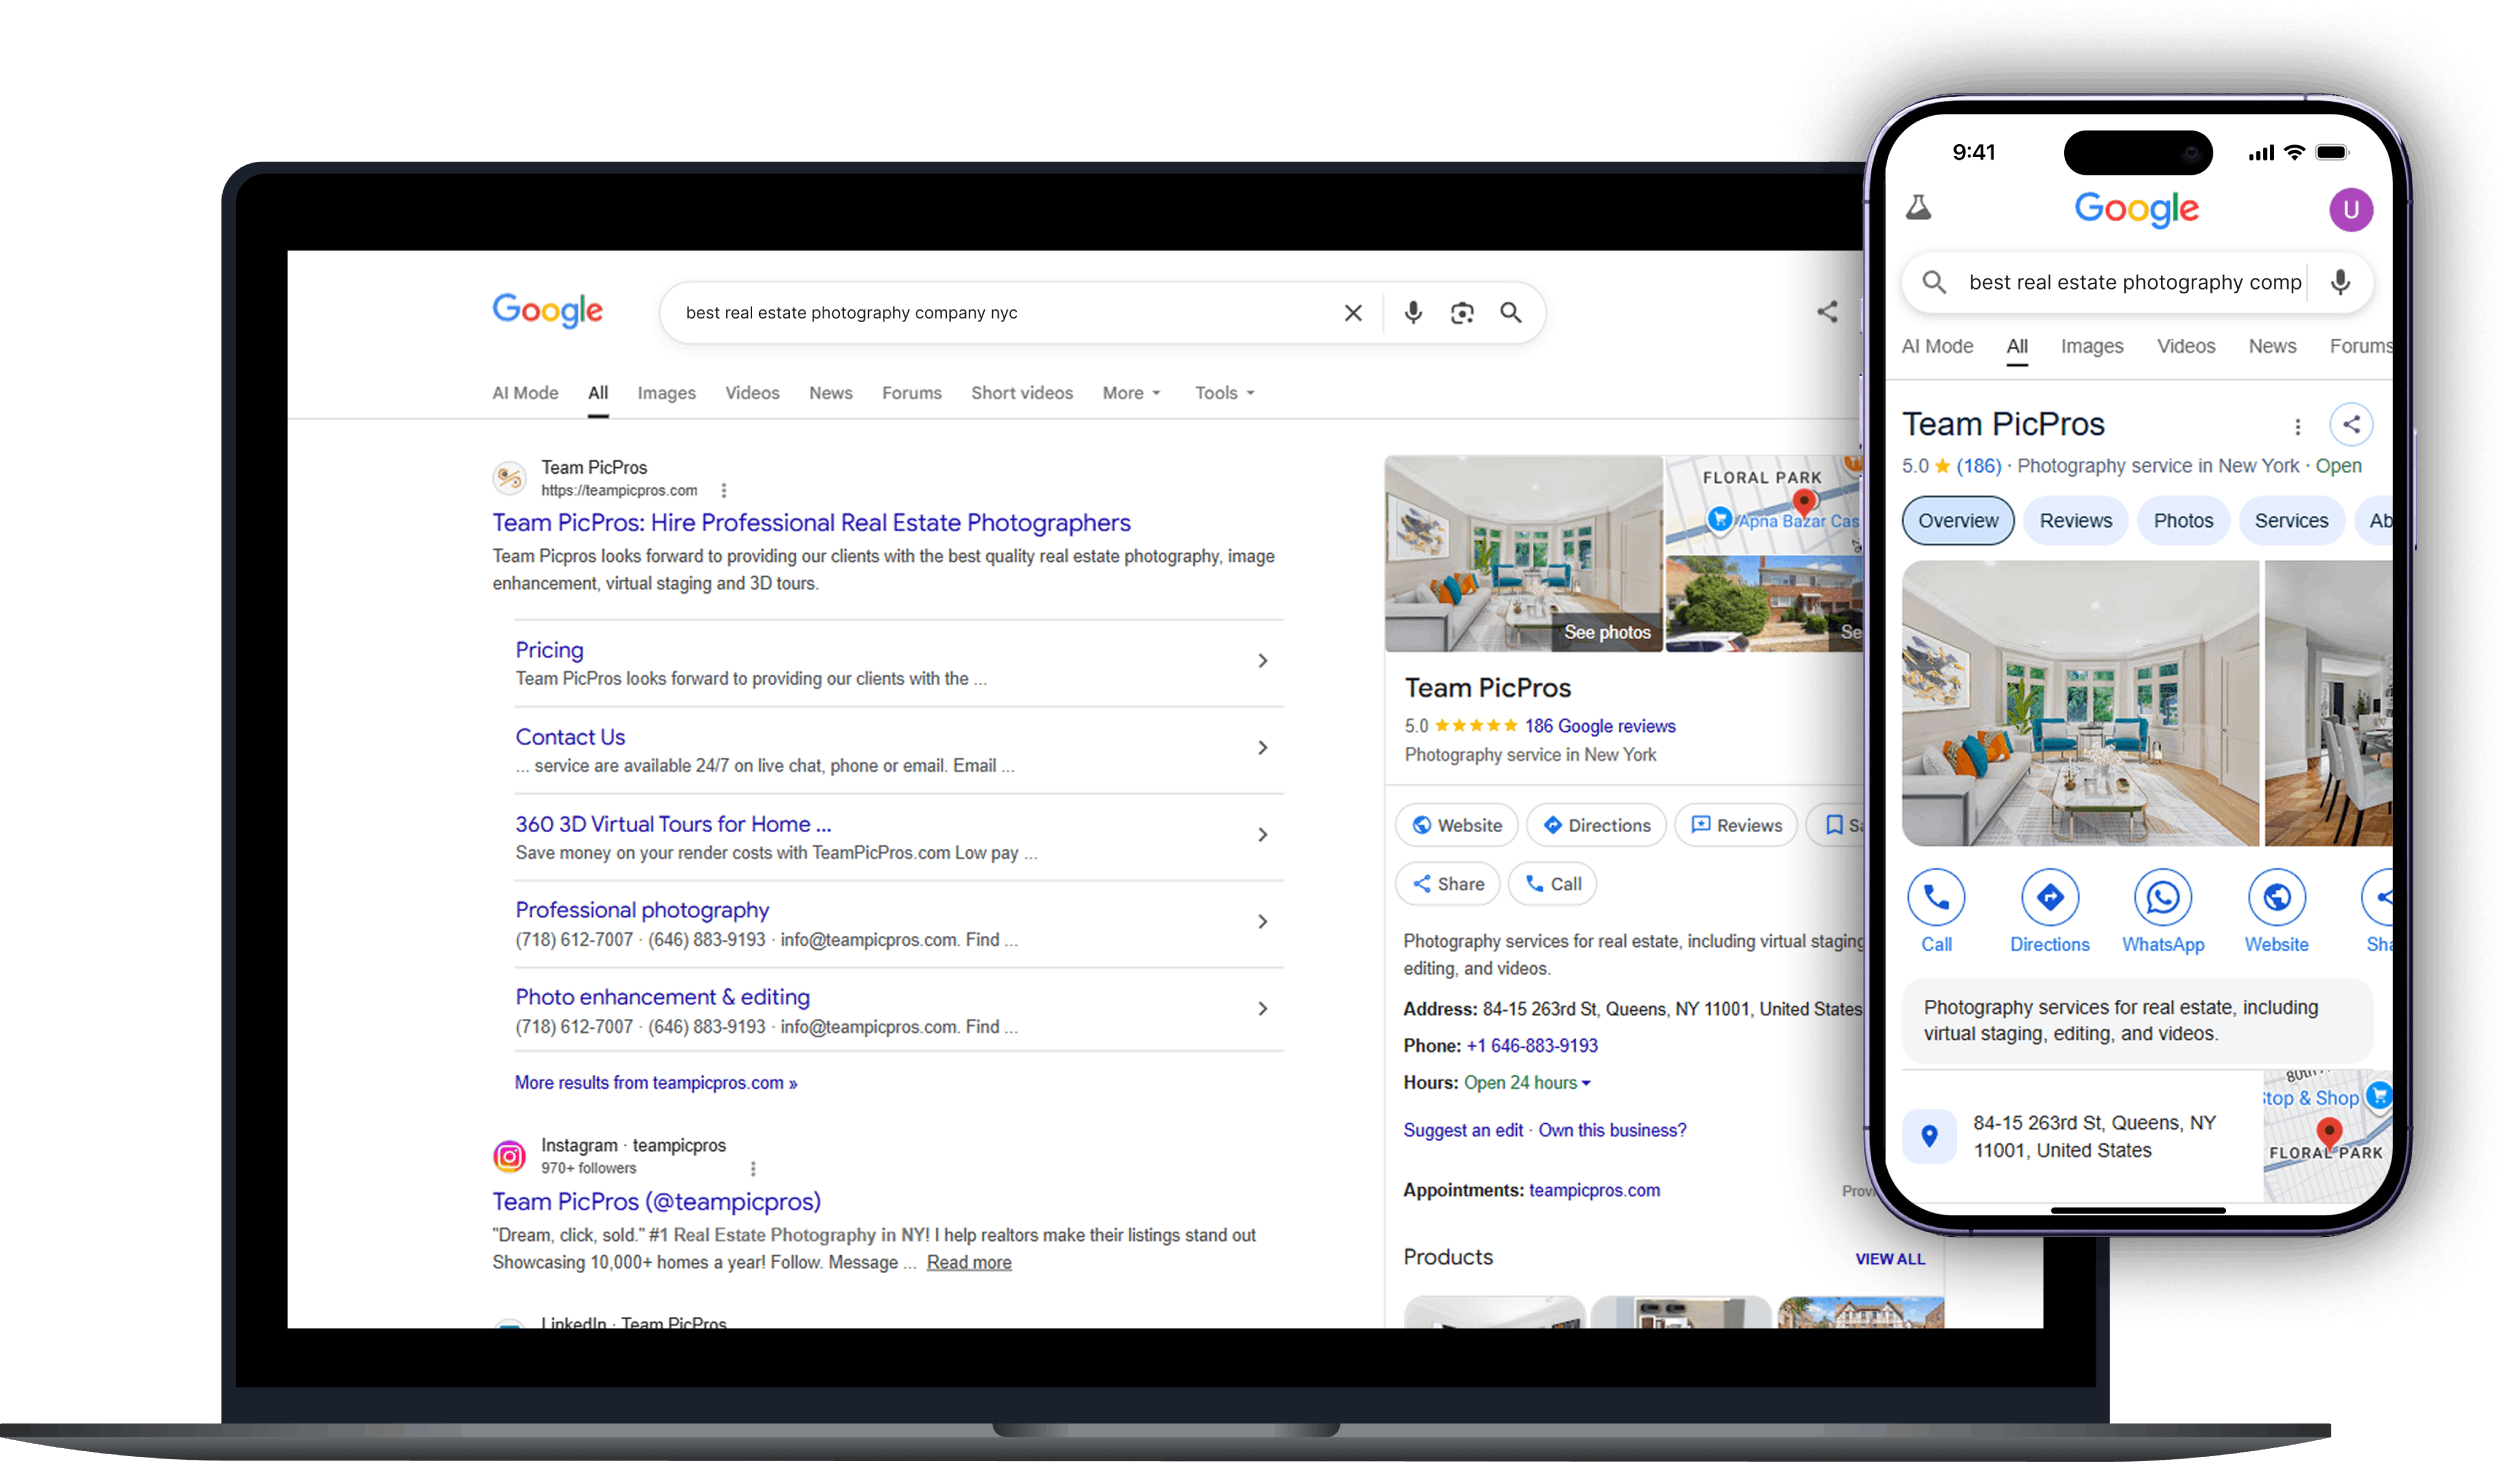The image size is (2506, 1462).
Task: Click the Share button in knowledge panel
Action: 1447,884
